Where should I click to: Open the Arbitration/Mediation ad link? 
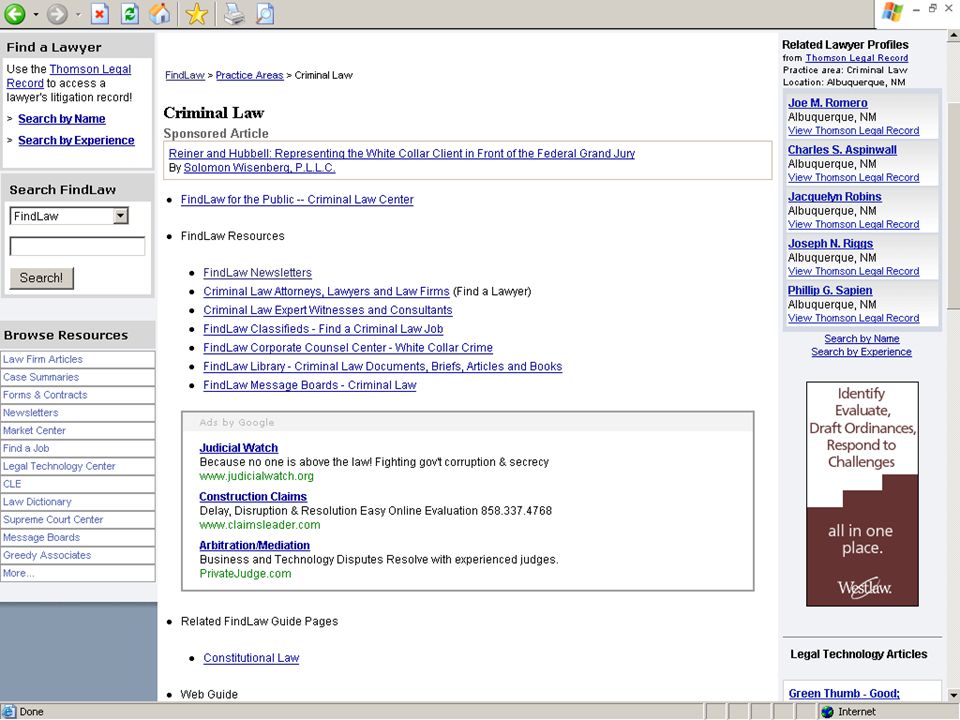point(255,545)
